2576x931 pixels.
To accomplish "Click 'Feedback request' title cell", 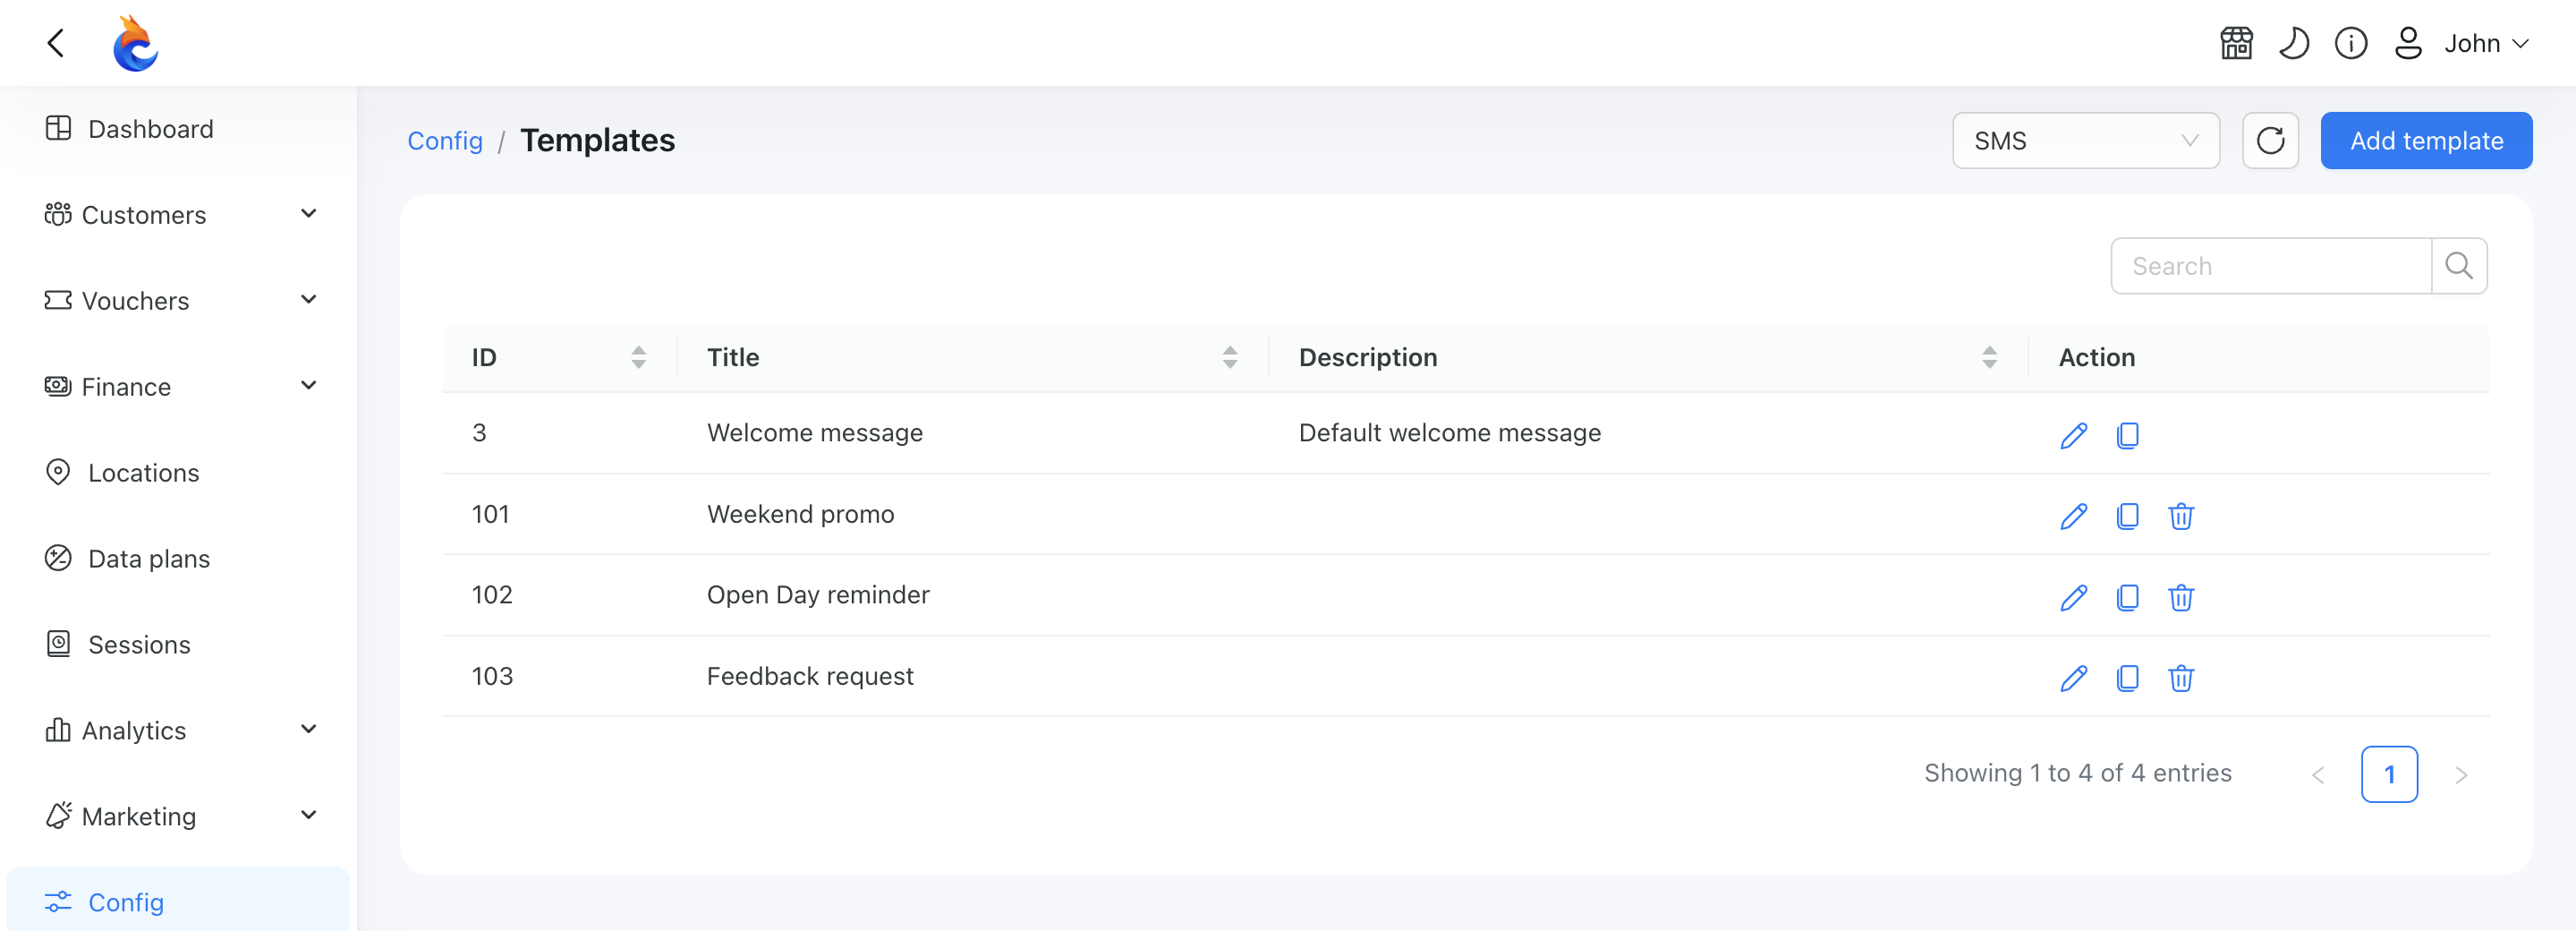I will 810,677.
